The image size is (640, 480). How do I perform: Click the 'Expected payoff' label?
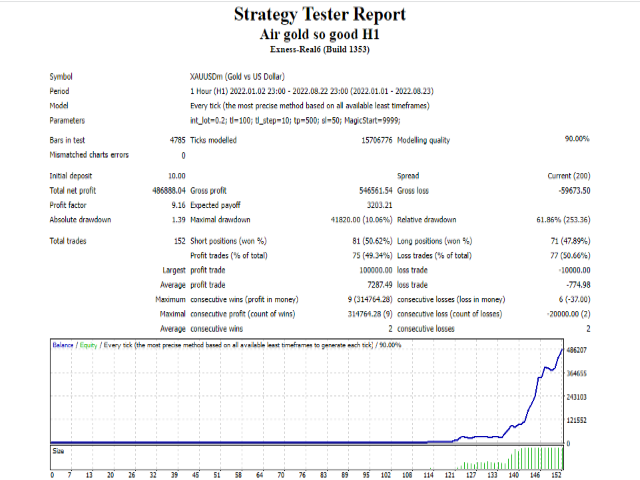[x=215, y=205]
